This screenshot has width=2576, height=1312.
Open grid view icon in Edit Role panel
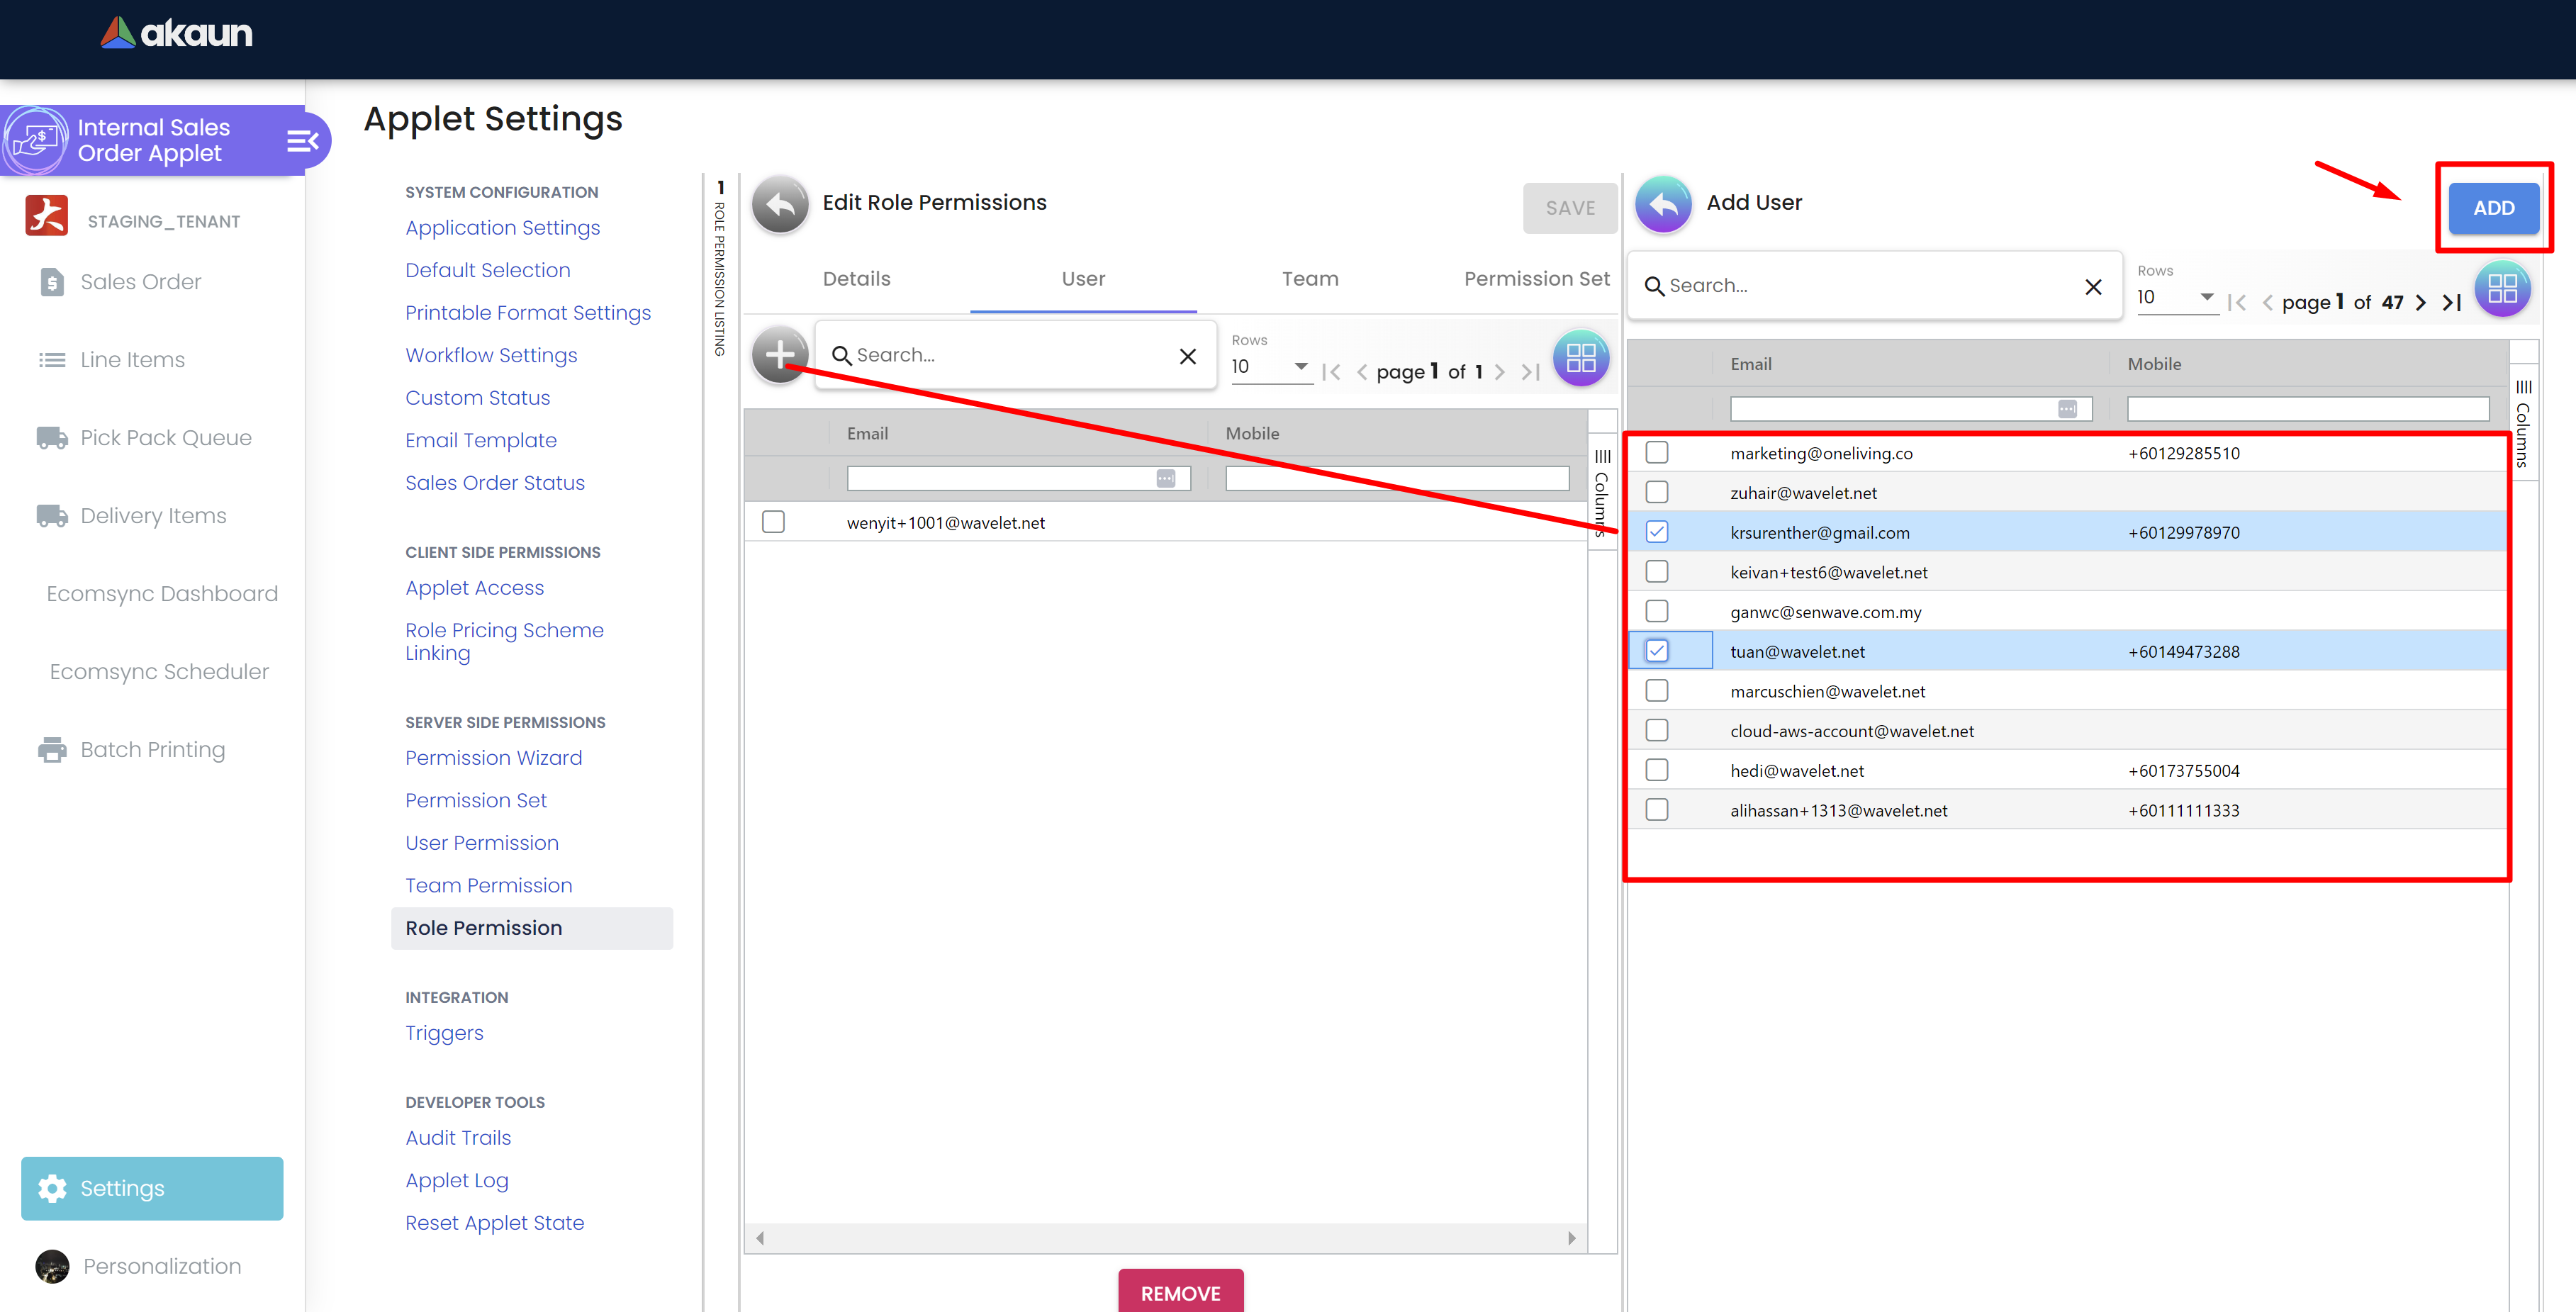pos(1580,357)
